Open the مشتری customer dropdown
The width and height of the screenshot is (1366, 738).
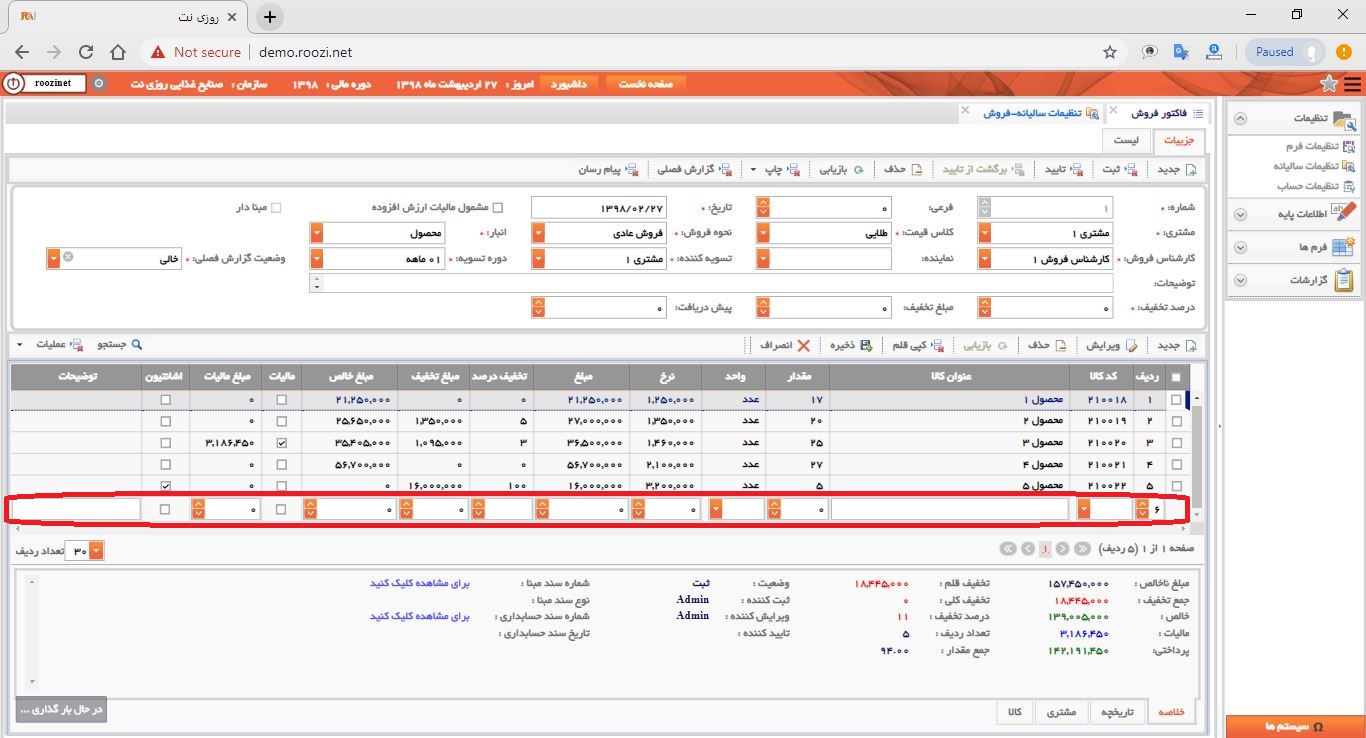(985, 233)
